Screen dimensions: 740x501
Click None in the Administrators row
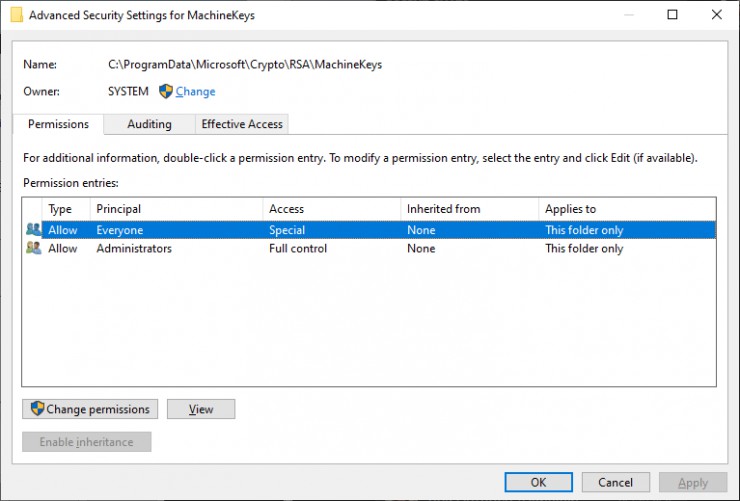coord(421,249)
